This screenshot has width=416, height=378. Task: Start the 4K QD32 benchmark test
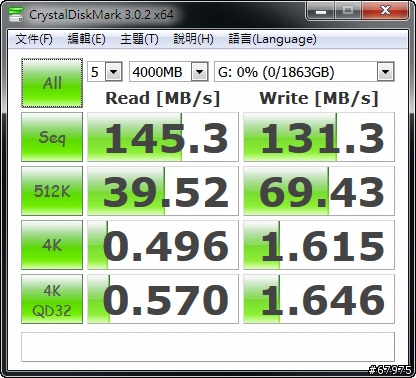click(x=52, y=299)
